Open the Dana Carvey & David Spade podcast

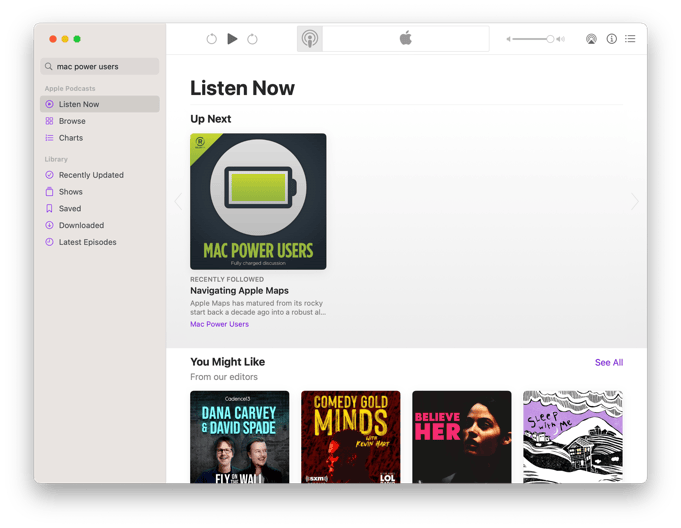pyautogui.click(x=240, y=437)
